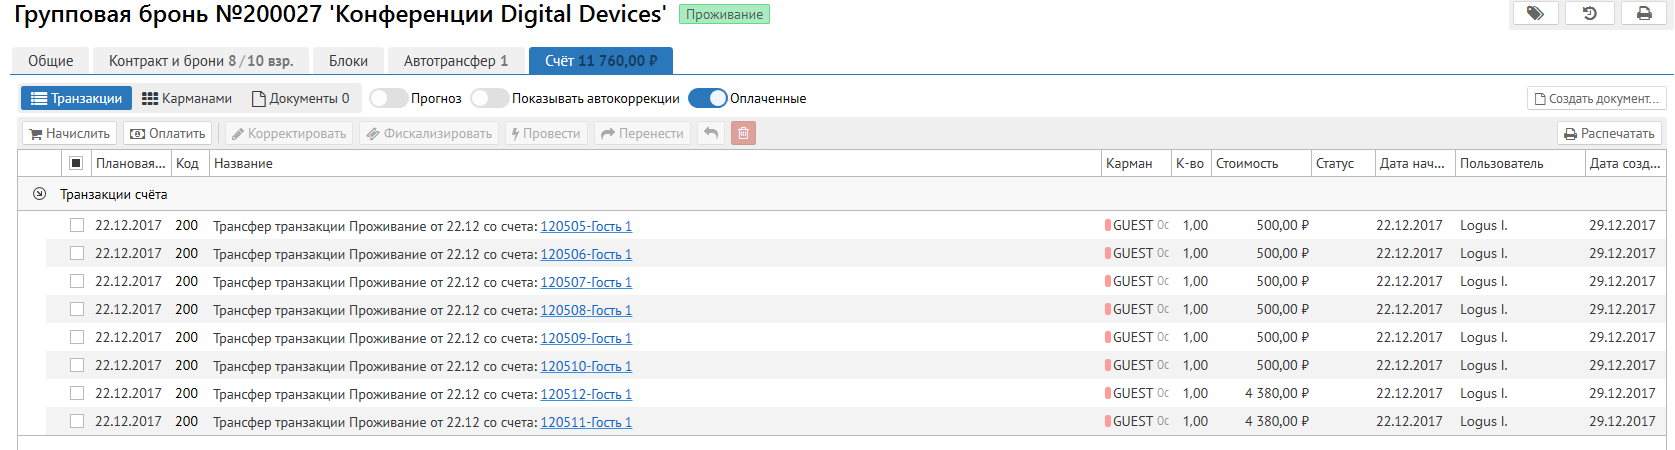Click the undo arrow toolbar icon
This screenshot has width=1675, height=450.
point(710,133)
